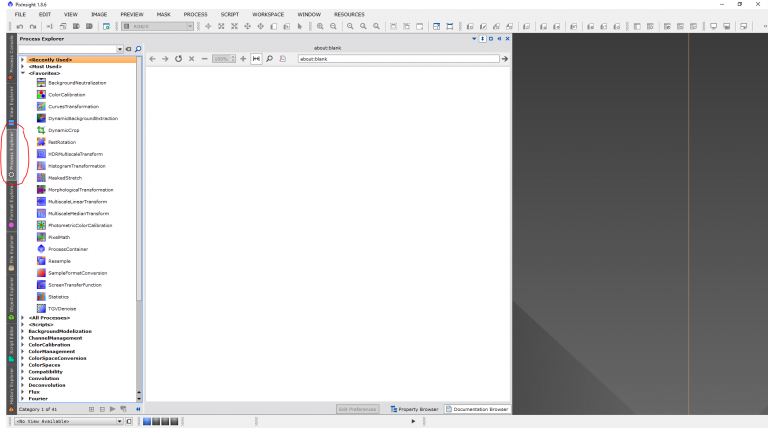Click the find magnifier icon in documentation browser
This screenshot has width=768, height=428.
(270, 59)
